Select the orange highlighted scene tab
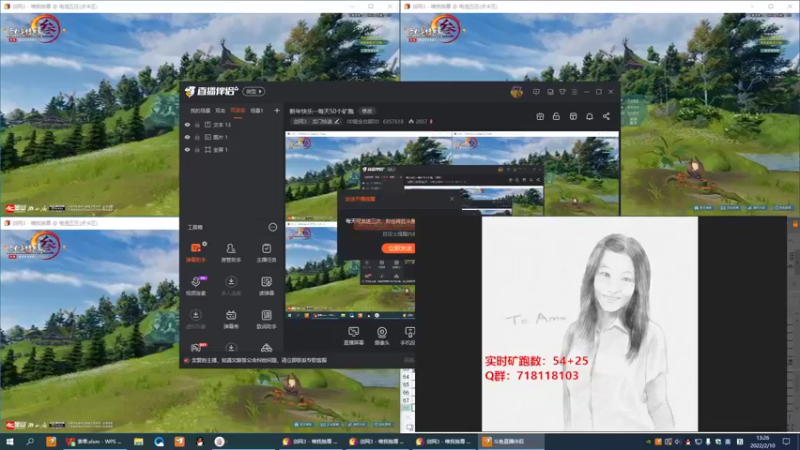The width and height of the screenshot is (800, 450). pos(238,110)
